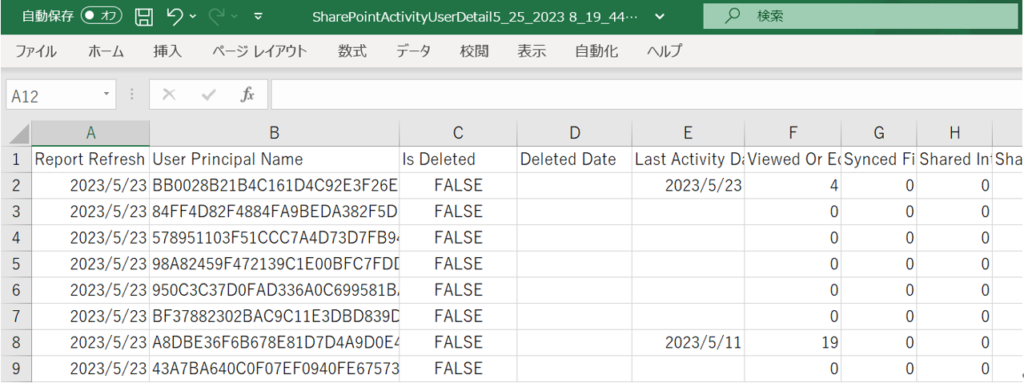Click the 'Deleted Date' header cell

point(575,159)
